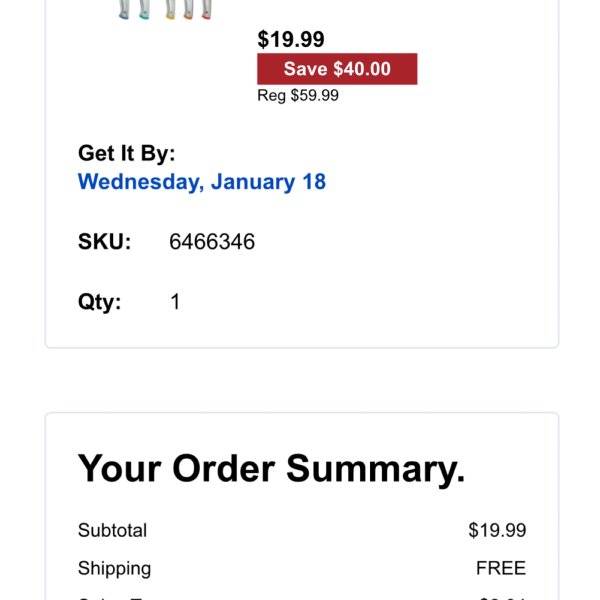
Task: Select the SKU number 6466346
Action: [x=212, y=241]
